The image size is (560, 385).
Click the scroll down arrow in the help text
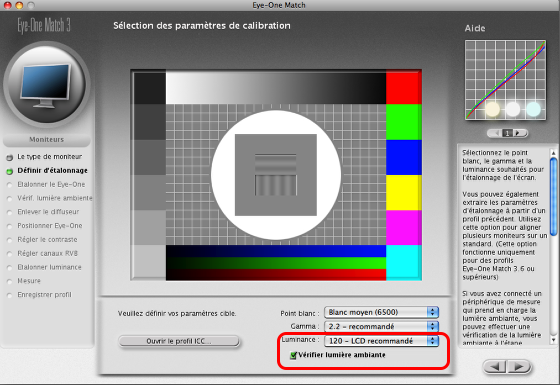point(554,340)
